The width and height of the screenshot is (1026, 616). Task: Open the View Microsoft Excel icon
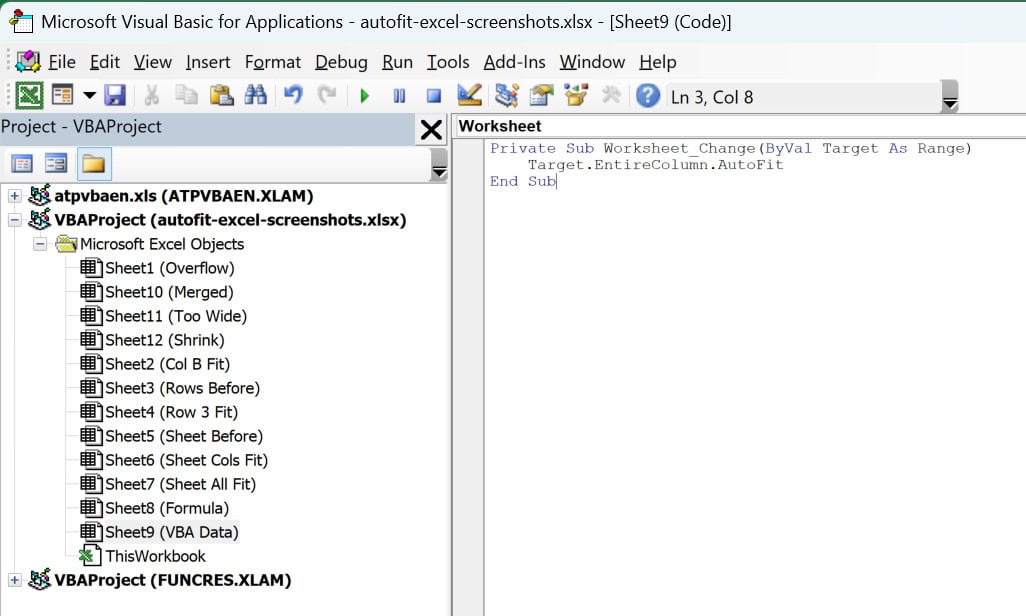pos(29,96)
